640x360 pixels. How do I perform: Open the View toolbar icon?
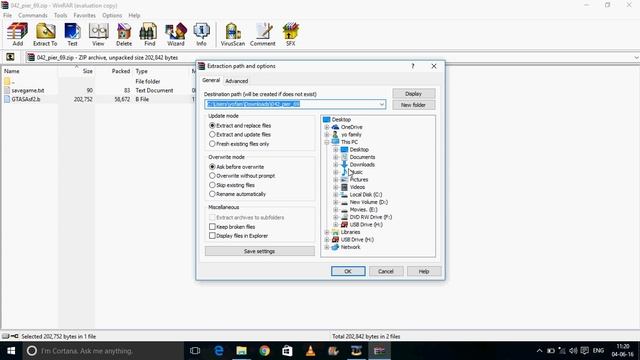point(98,34)
